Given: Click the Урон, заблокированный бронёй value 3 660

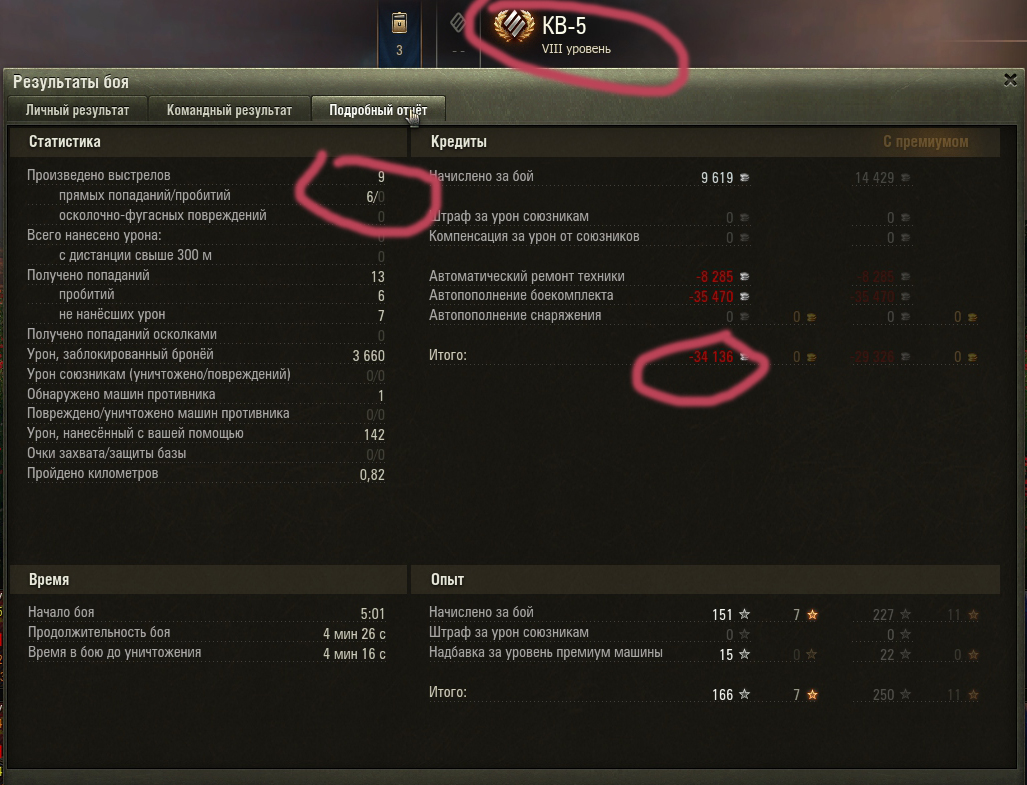Looking at the screenshot, I should [x=368, y=356].
